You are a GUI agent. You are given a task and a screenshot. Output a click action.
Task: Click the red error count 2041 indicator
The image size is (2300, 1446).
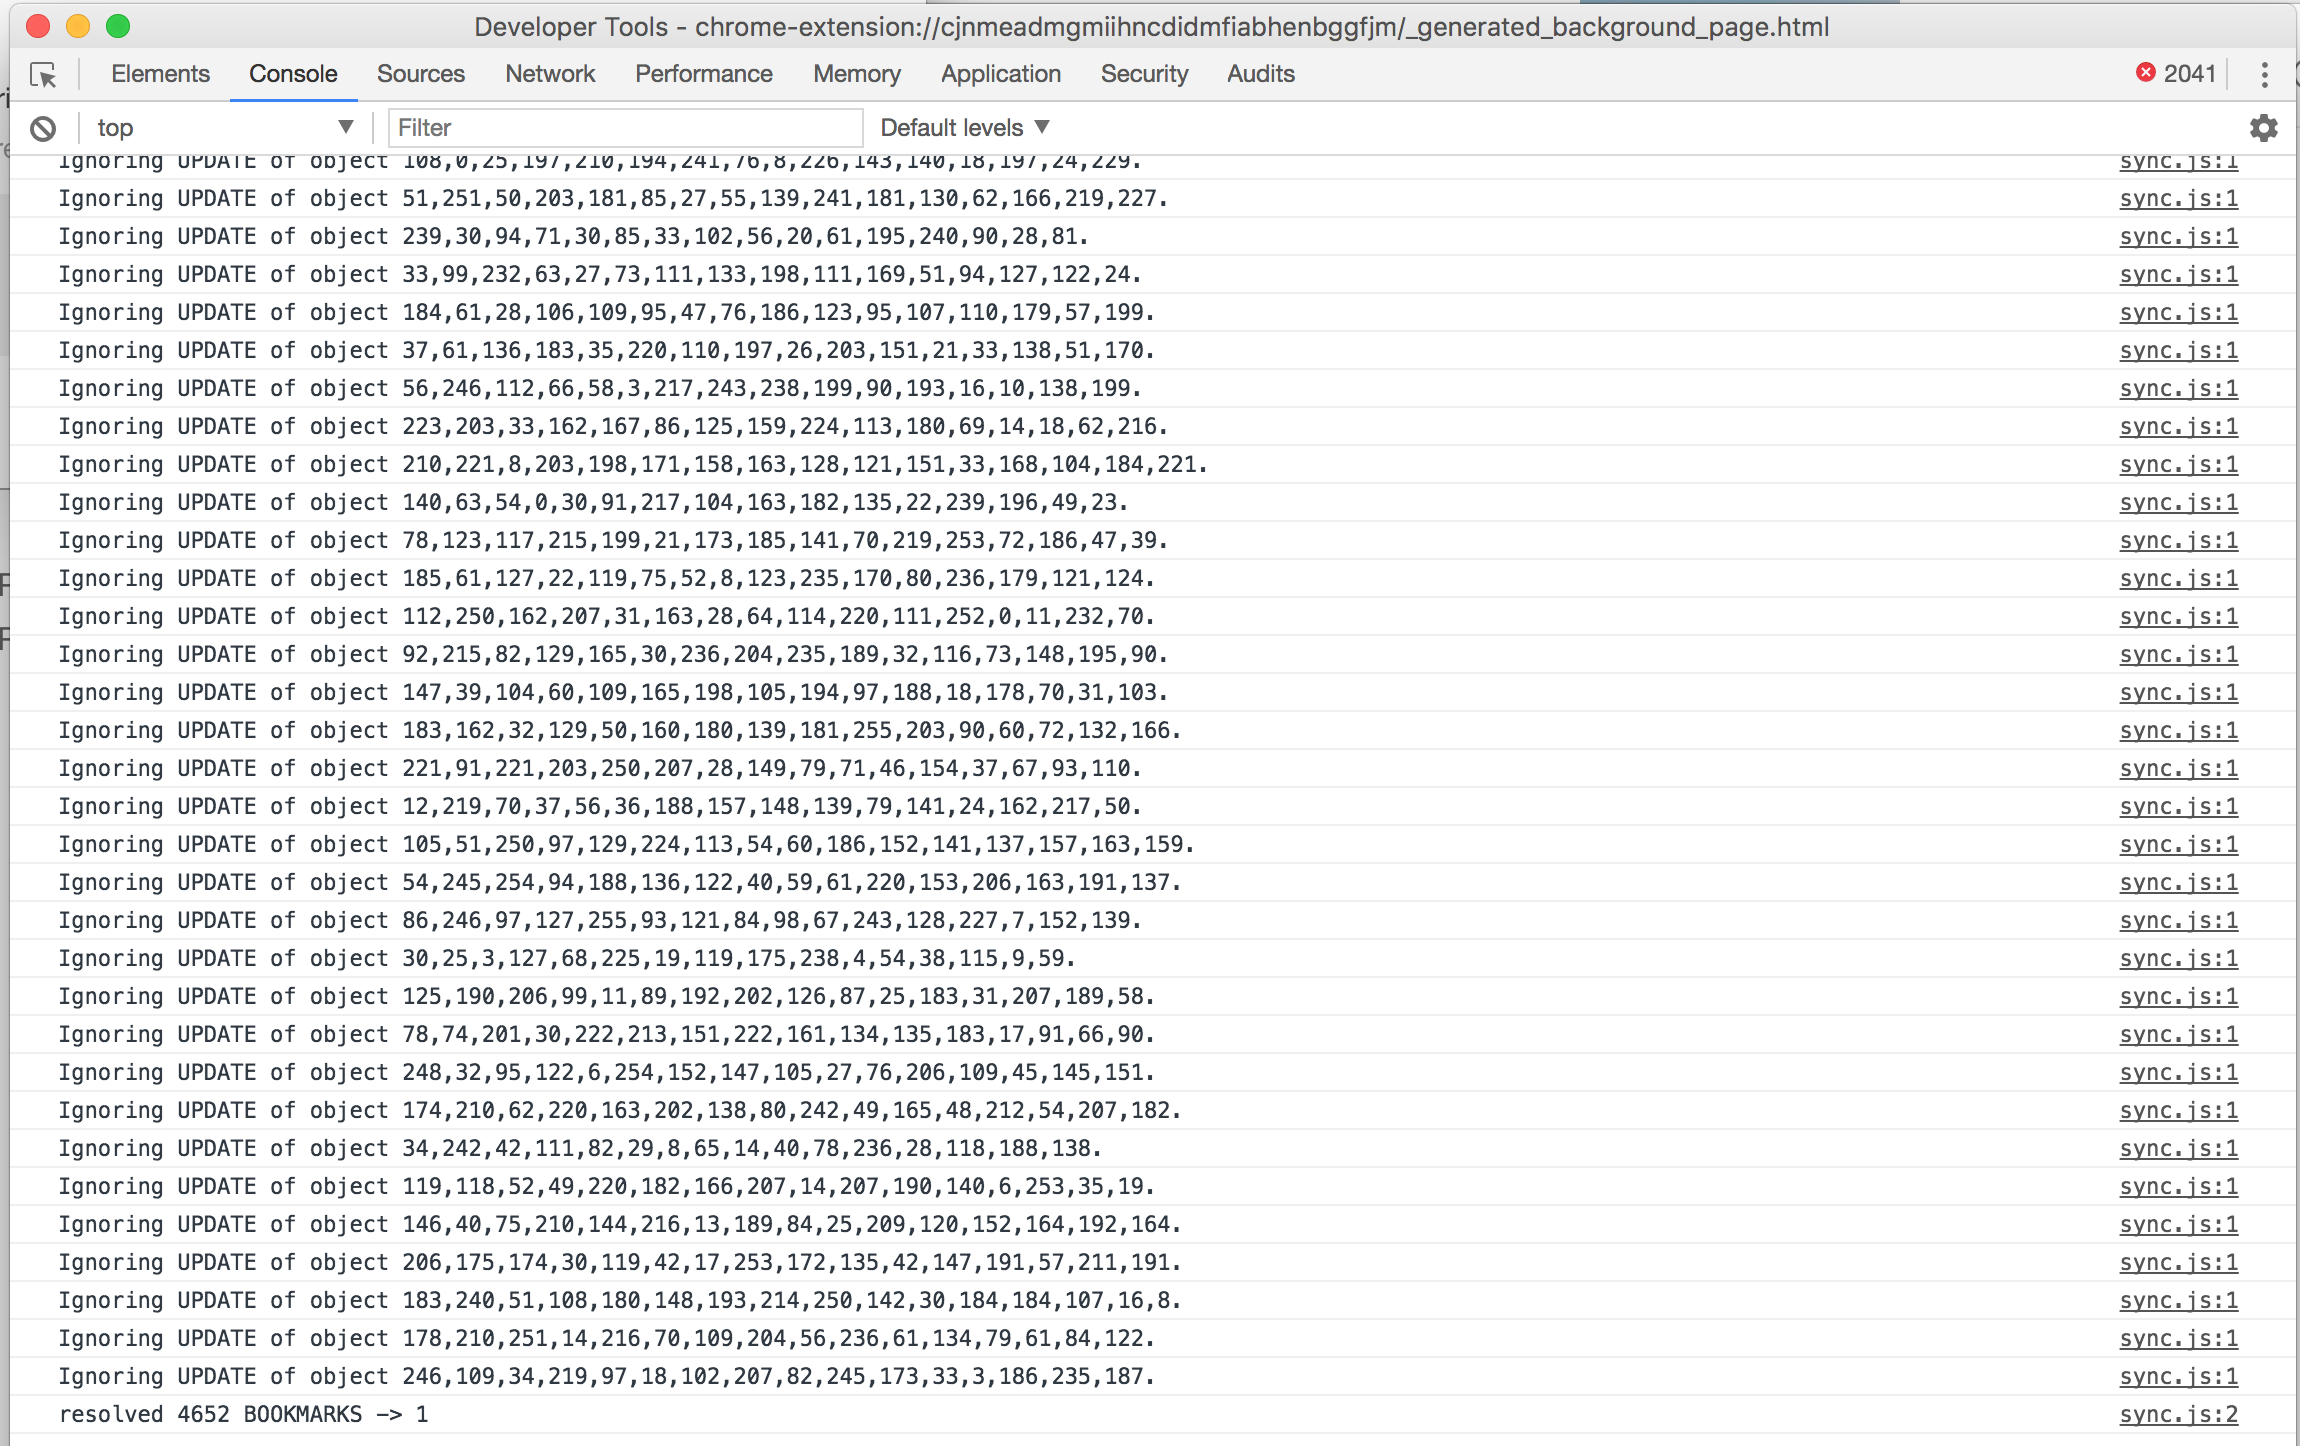2176,73
